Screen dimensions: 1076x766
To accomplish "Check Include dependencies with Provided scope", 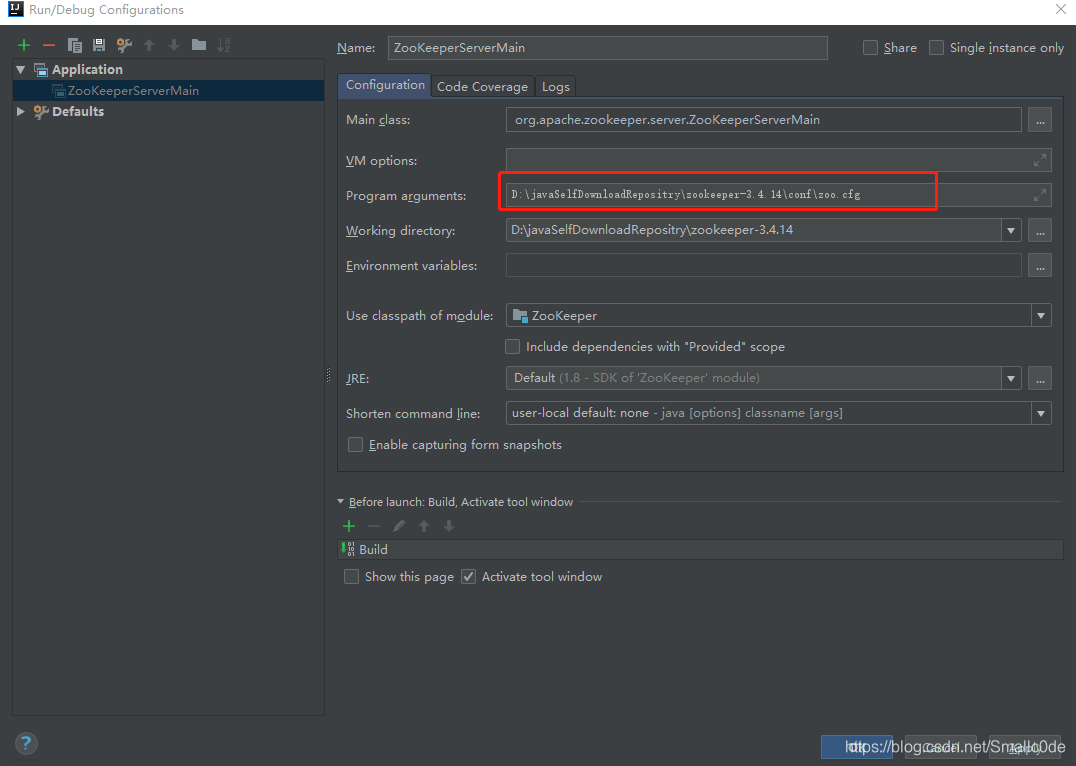I will [x=513, y=347].
